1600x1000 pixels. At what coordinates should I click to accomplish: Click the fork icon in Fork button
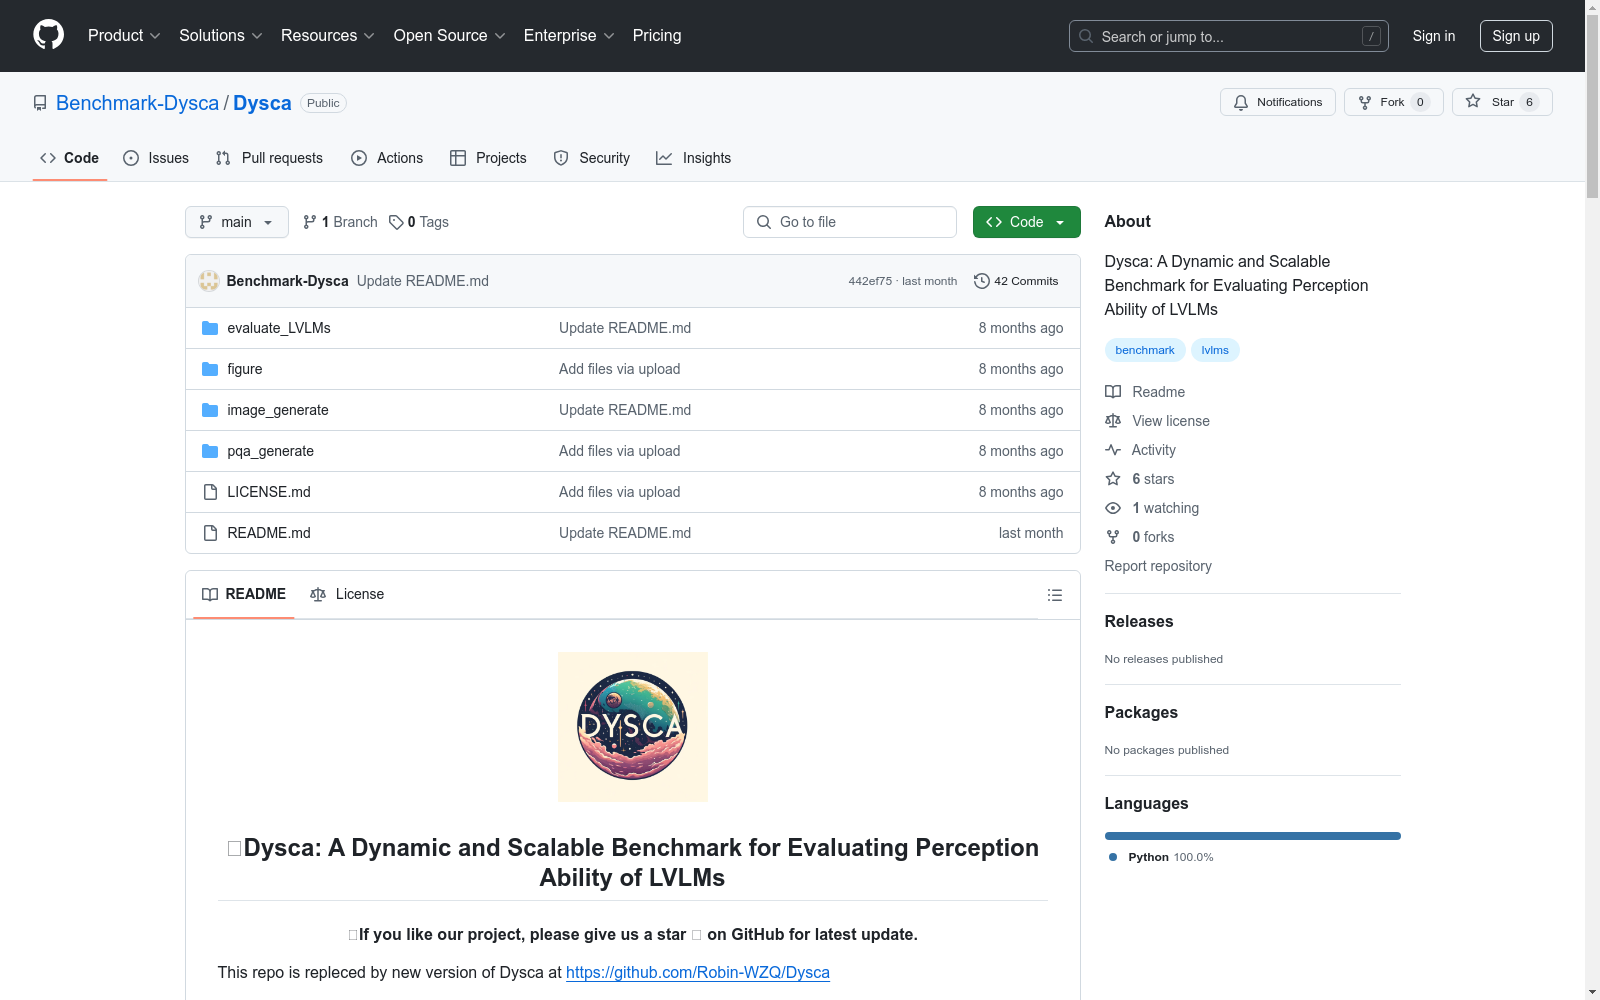pyautogui.click(x=1365, y=102)
